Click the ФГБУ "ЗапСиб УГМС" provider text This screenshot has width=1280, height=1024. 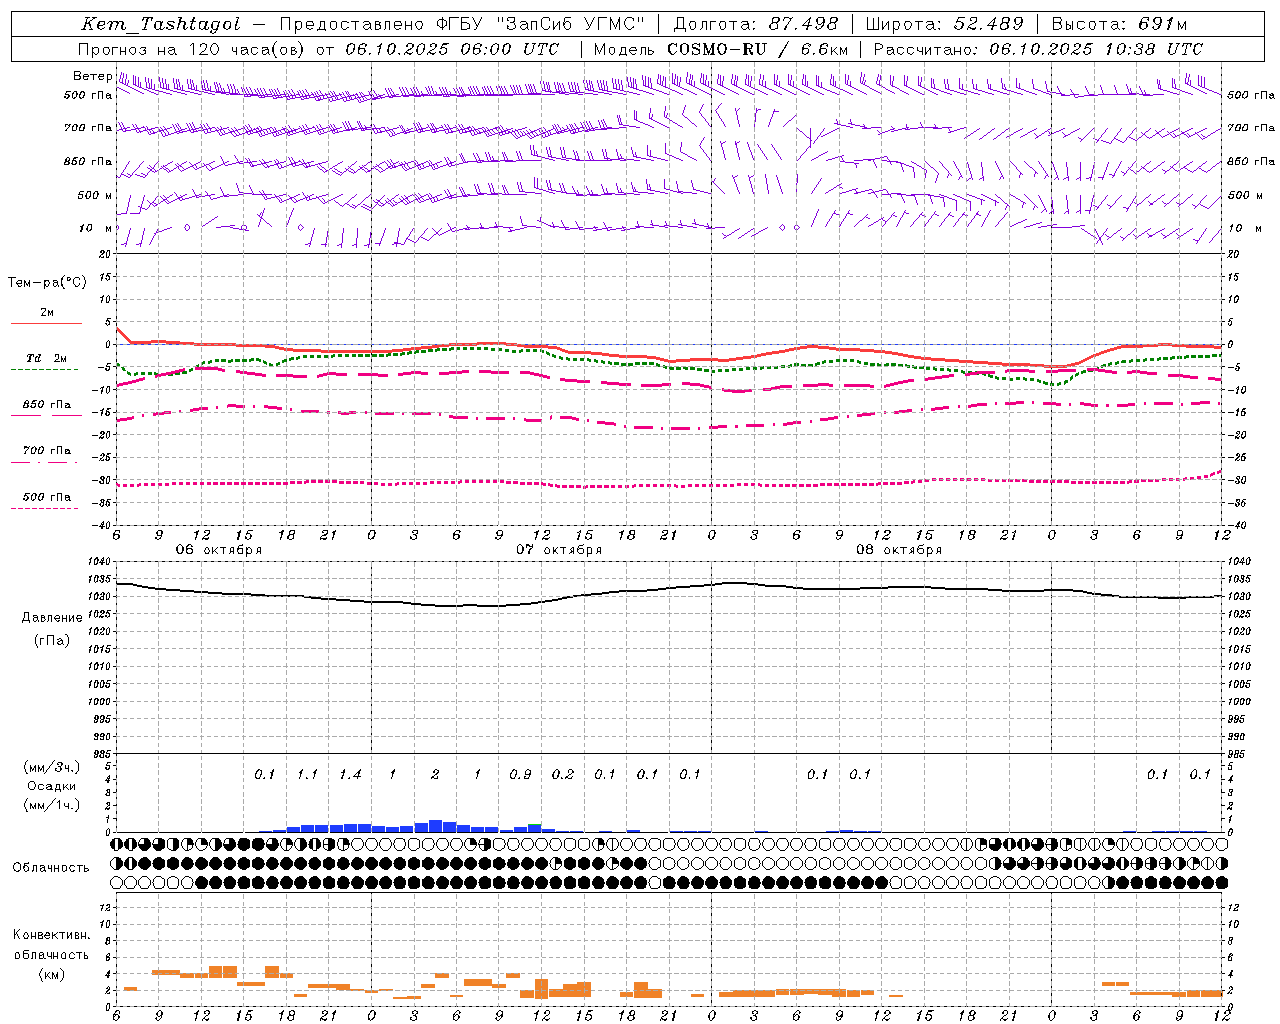(540, 24)
